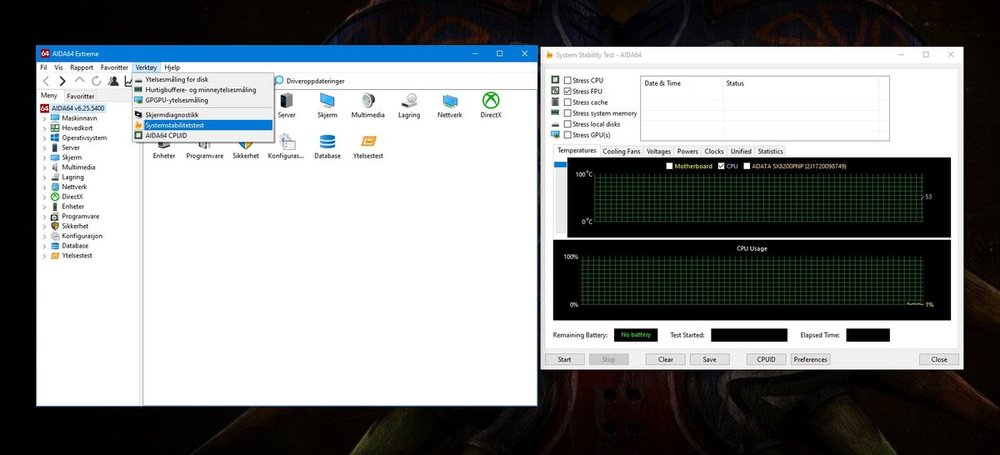Click the CPUID button in Stability Test
This screenshot has width=1000, height=455.
pos(766,359)
